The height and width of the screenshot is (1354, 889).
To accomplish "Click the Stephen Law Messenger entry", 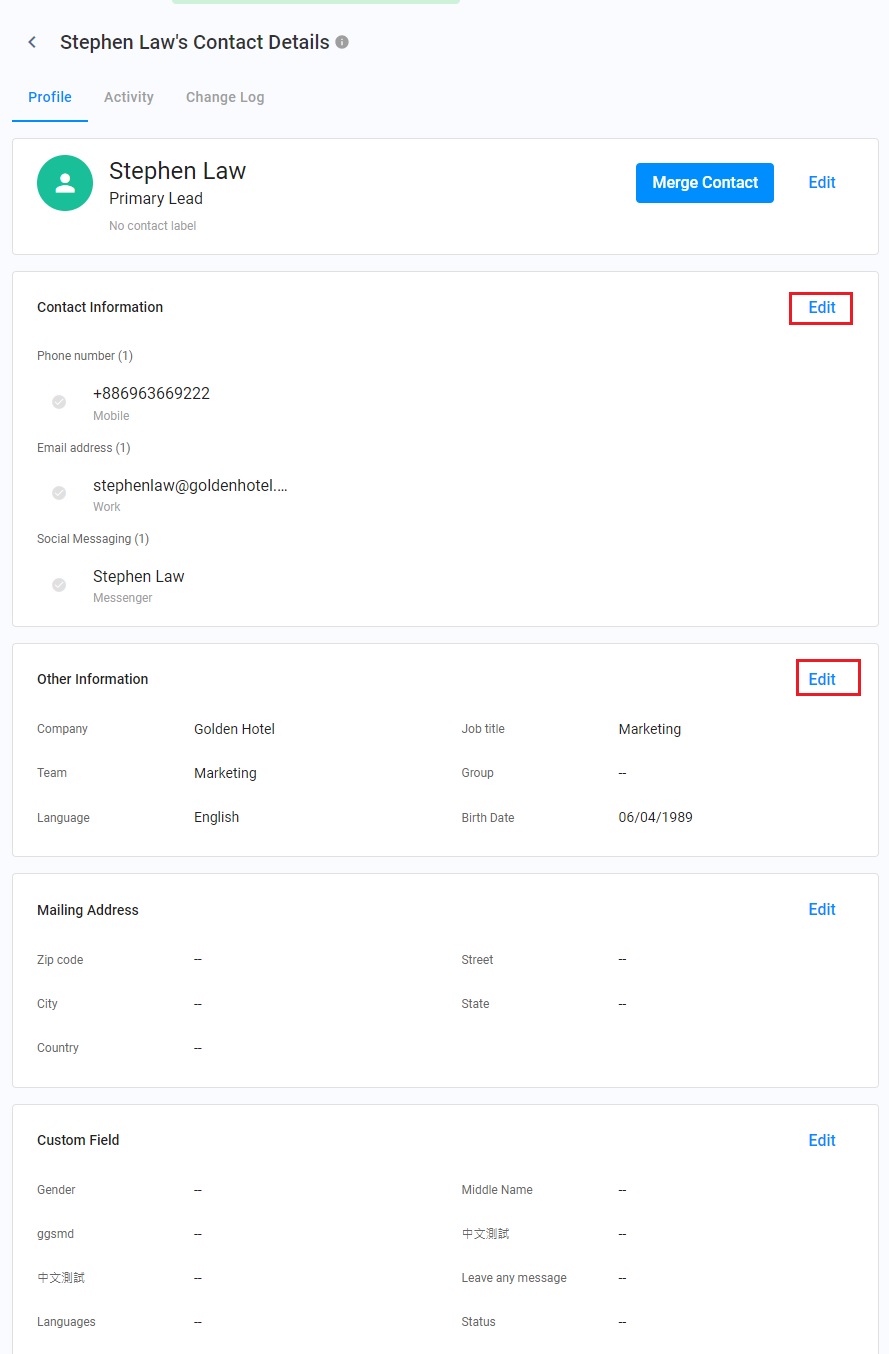I will (x=139, y=576).
